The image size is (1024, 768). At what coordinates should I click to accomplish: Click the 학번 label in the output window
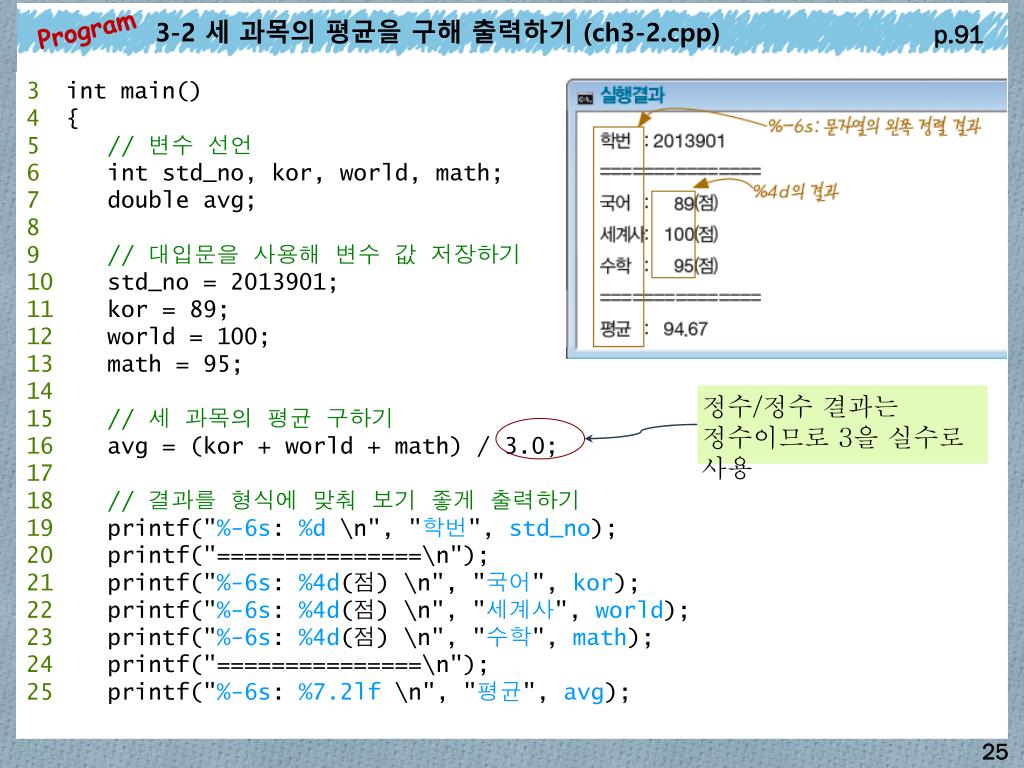coord(615,140)
